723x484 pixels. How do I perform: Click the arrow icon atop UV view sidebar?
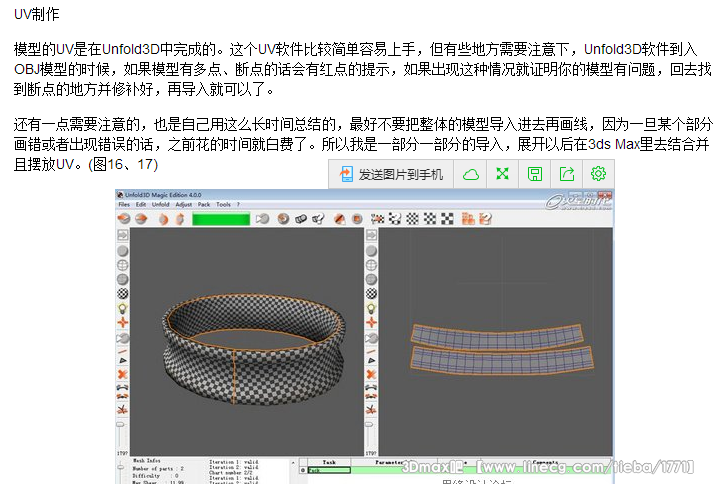pos(371,235)
